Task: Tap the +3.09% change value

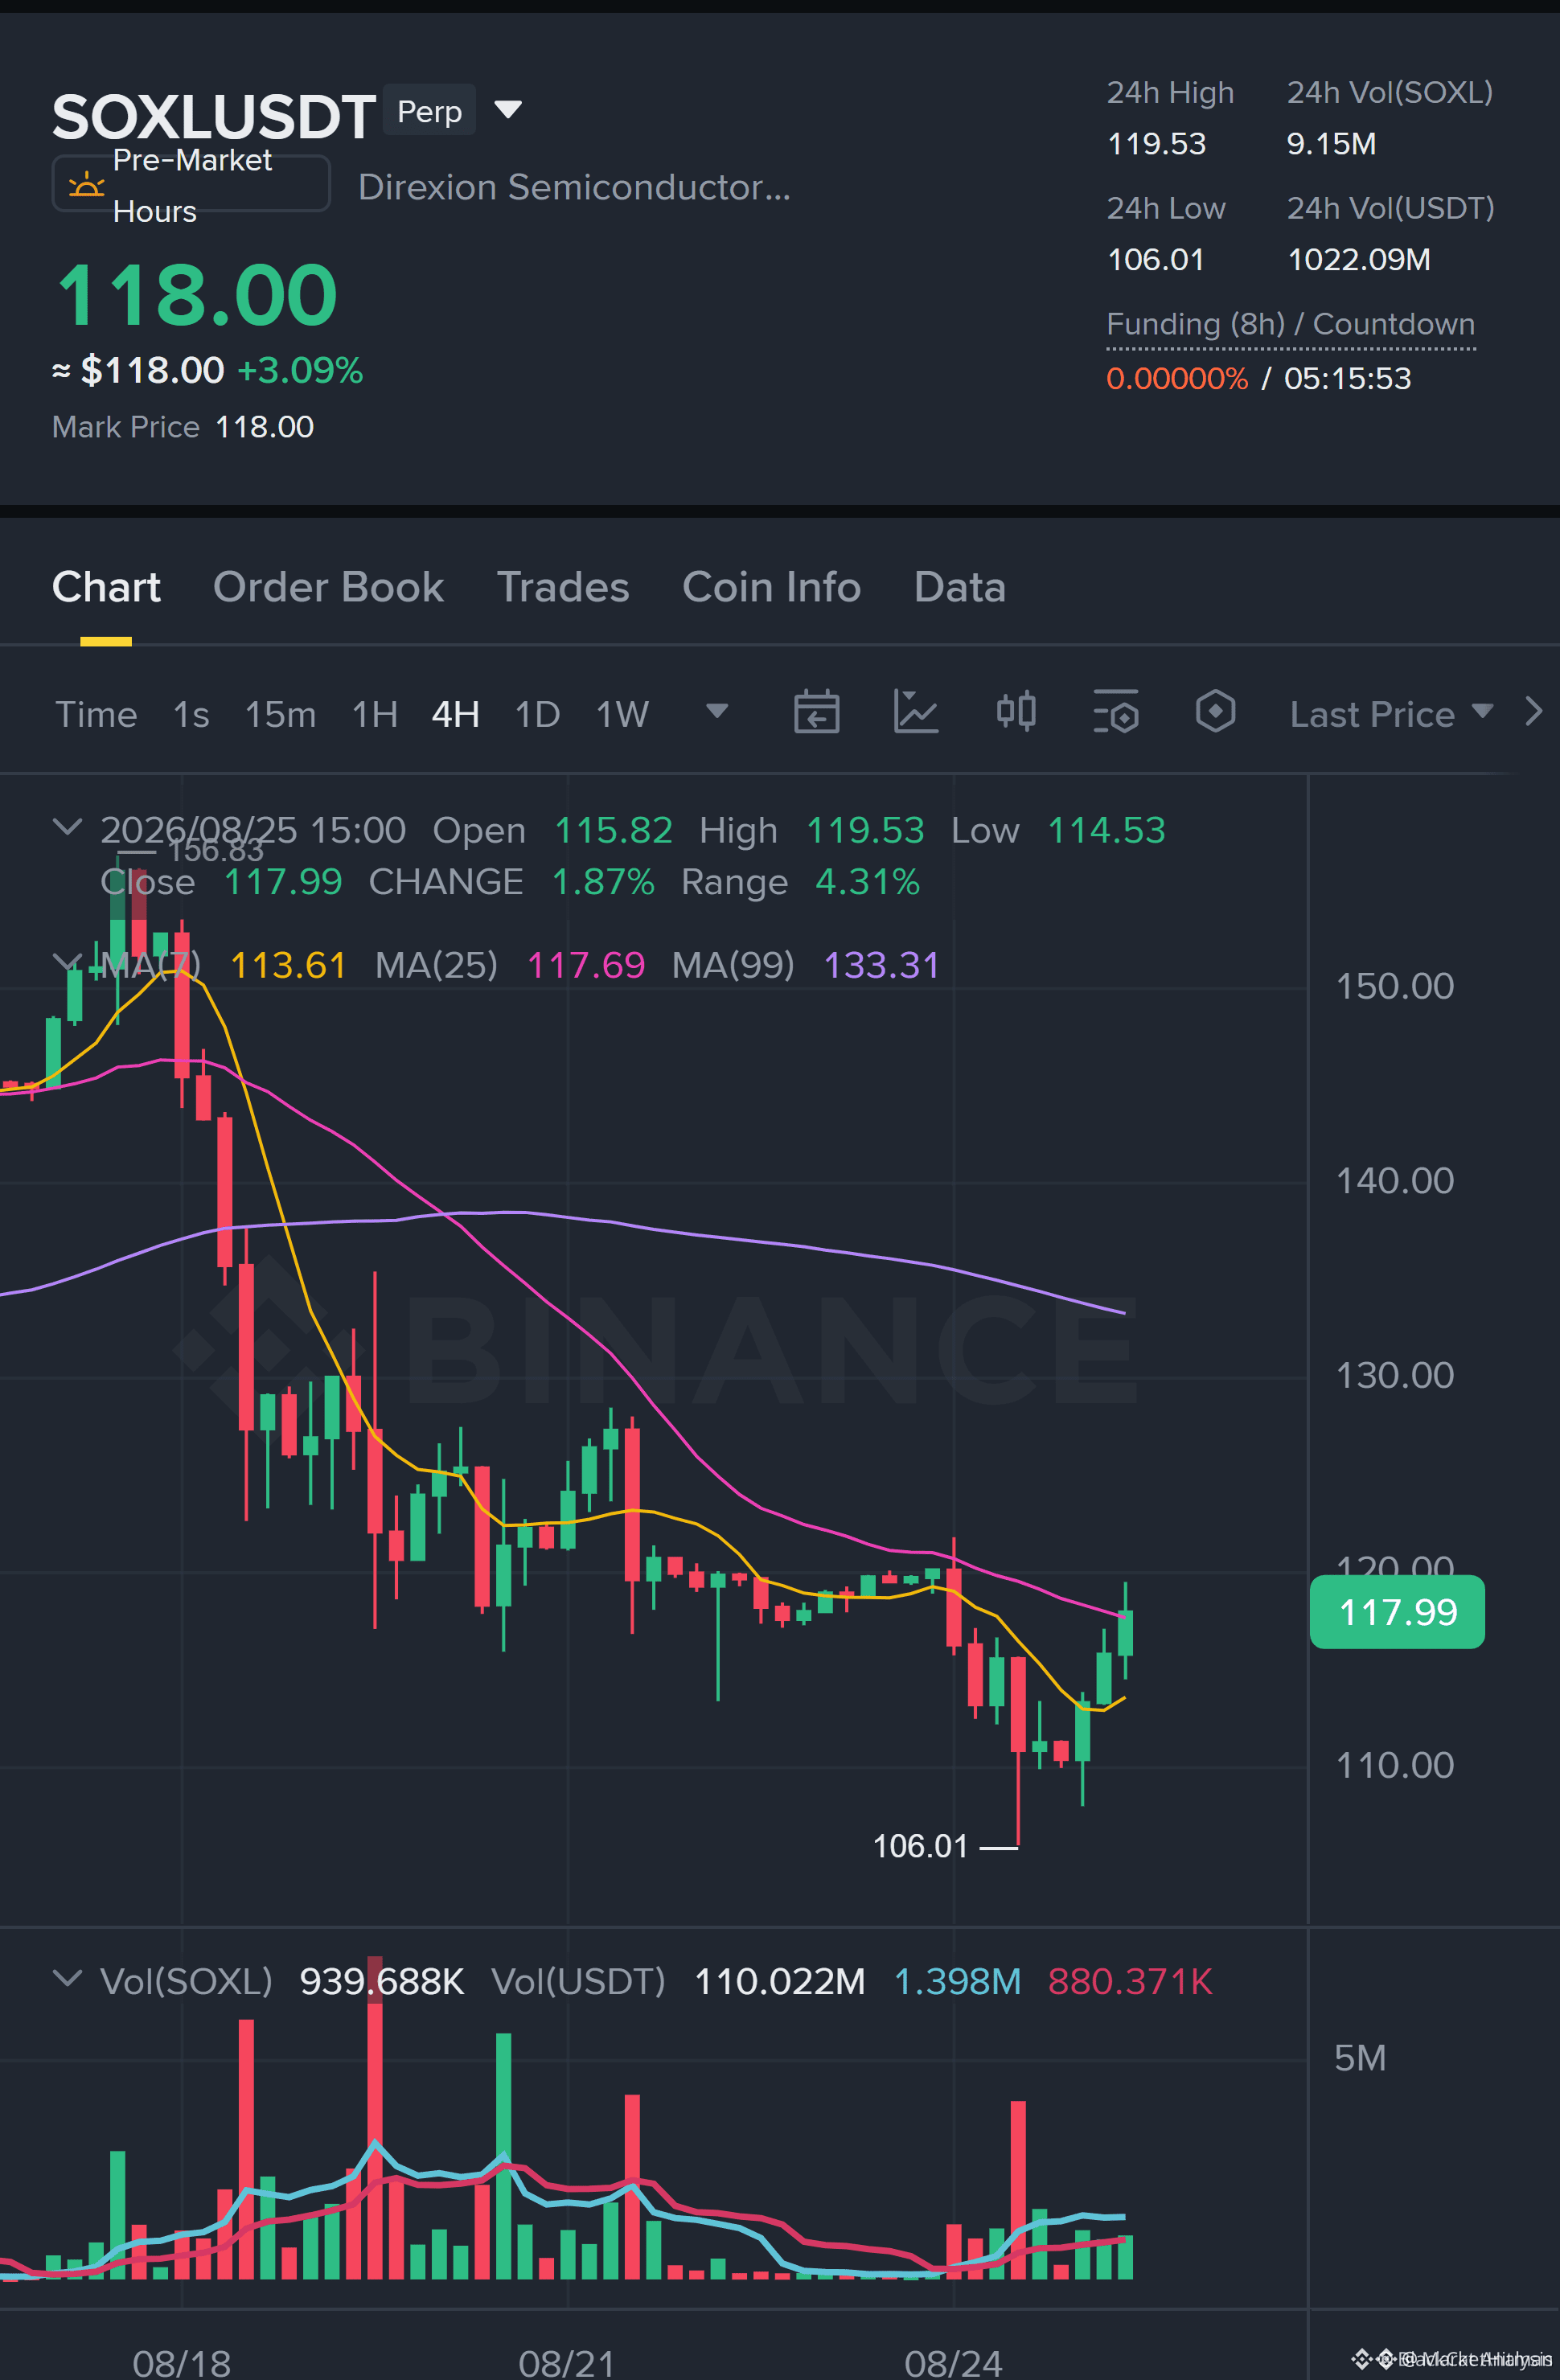Action: point(300,371)
